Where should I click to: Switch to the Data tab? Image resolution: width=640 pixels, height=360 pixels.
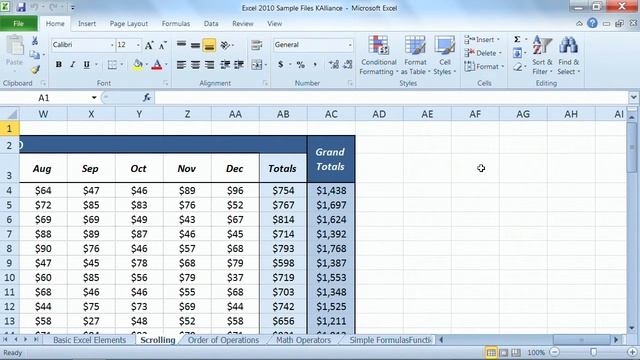tap(211, 24)
